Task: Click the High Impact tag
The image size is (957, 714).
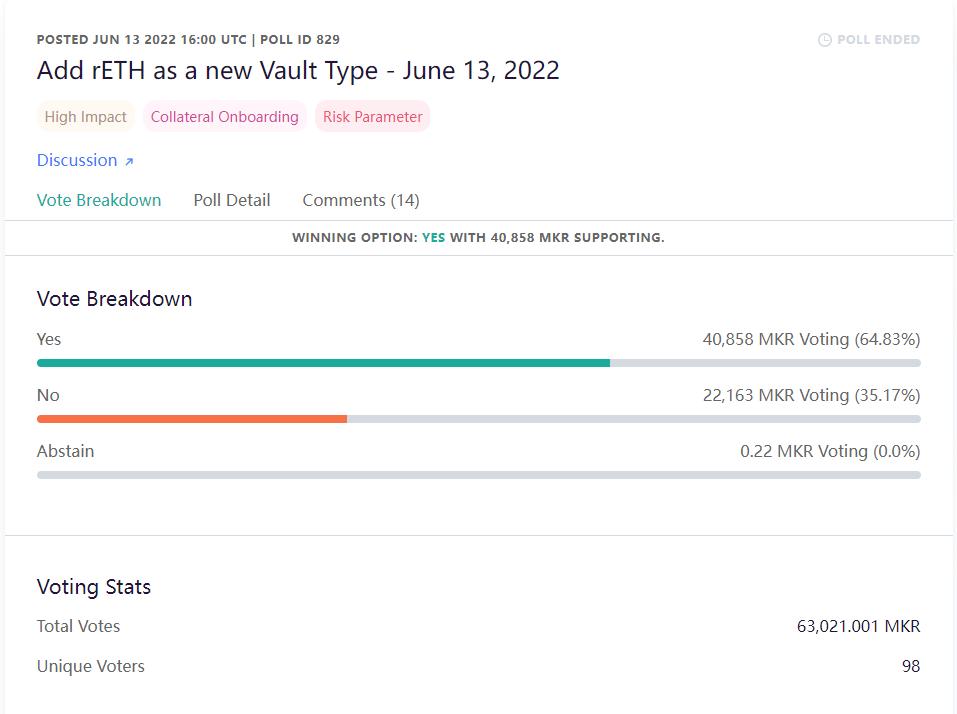Action: [86, 117]
